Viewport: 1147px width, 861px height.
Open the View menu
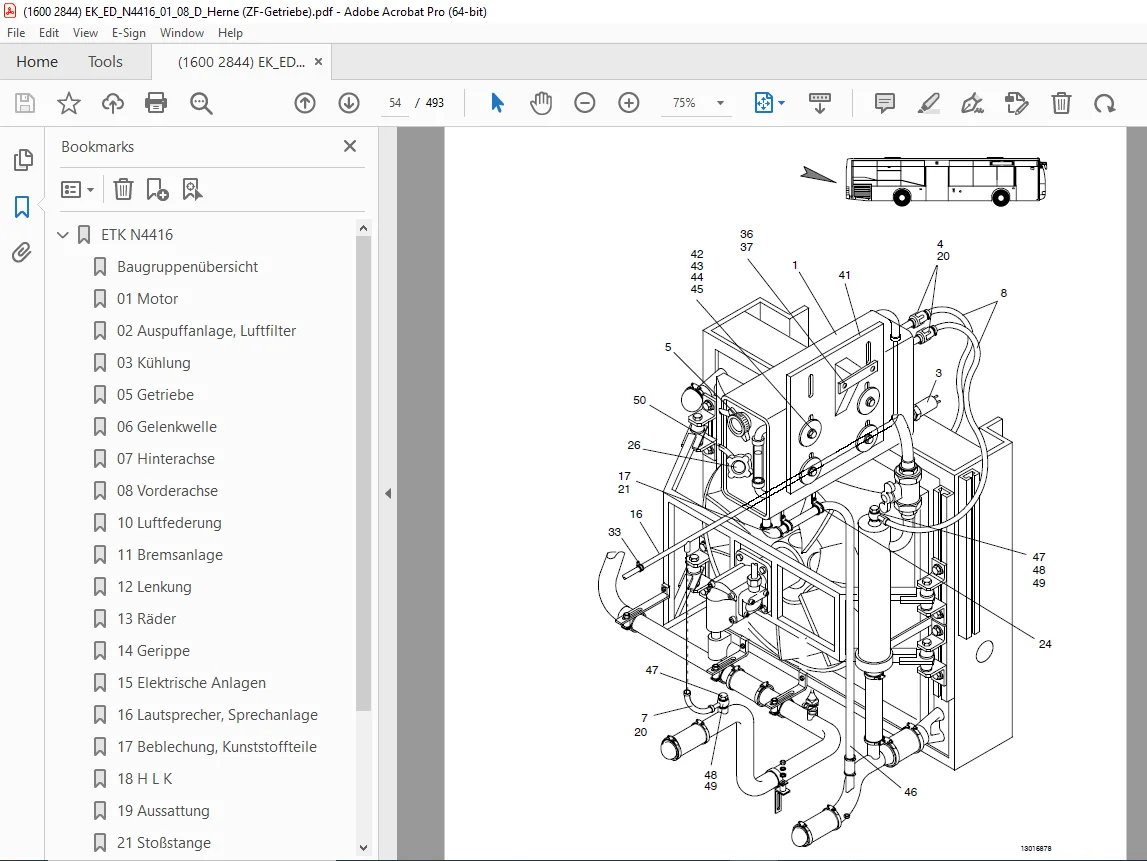(85, 33)
